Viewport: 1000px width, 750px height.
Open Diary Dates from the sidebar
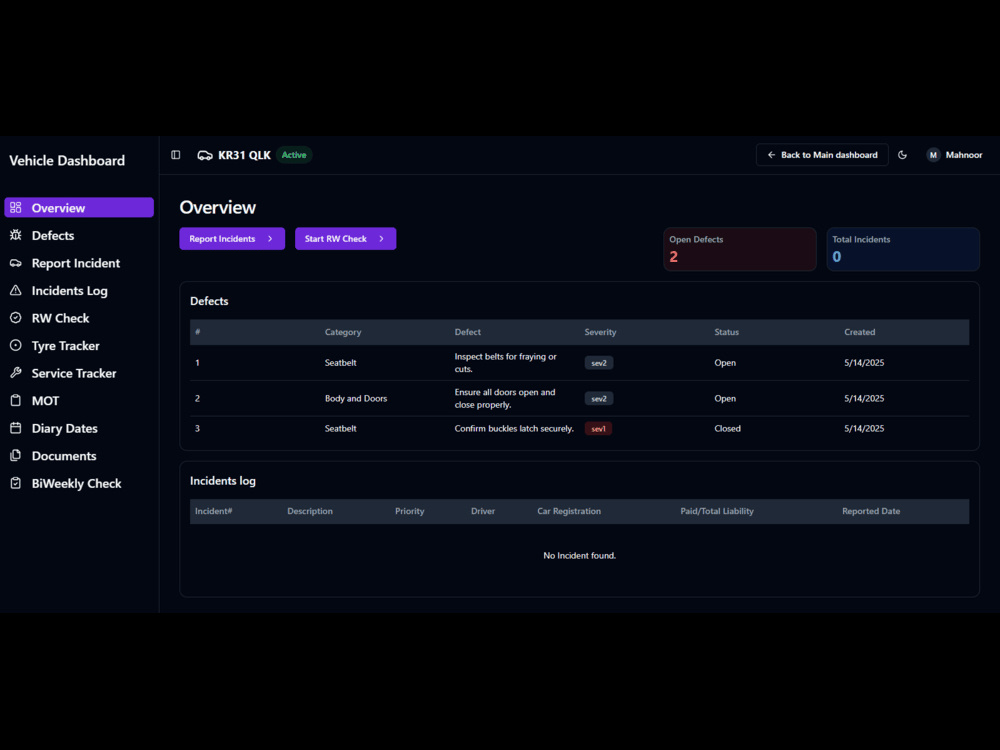pos(79,428)
